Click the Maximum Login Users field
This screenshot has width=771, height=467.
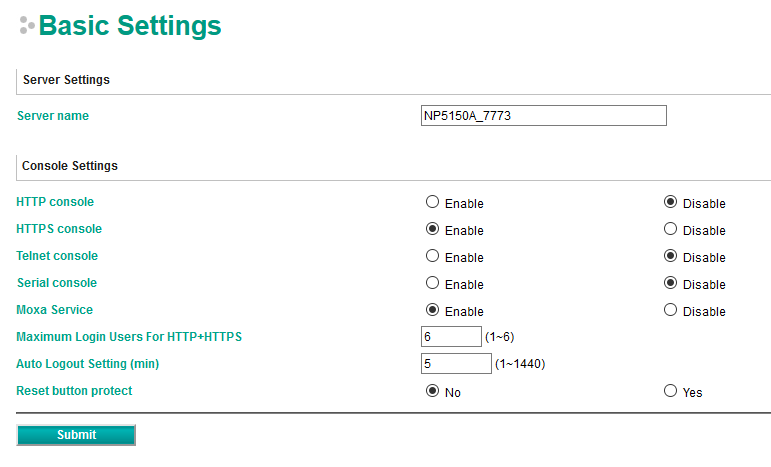(451, 337)
